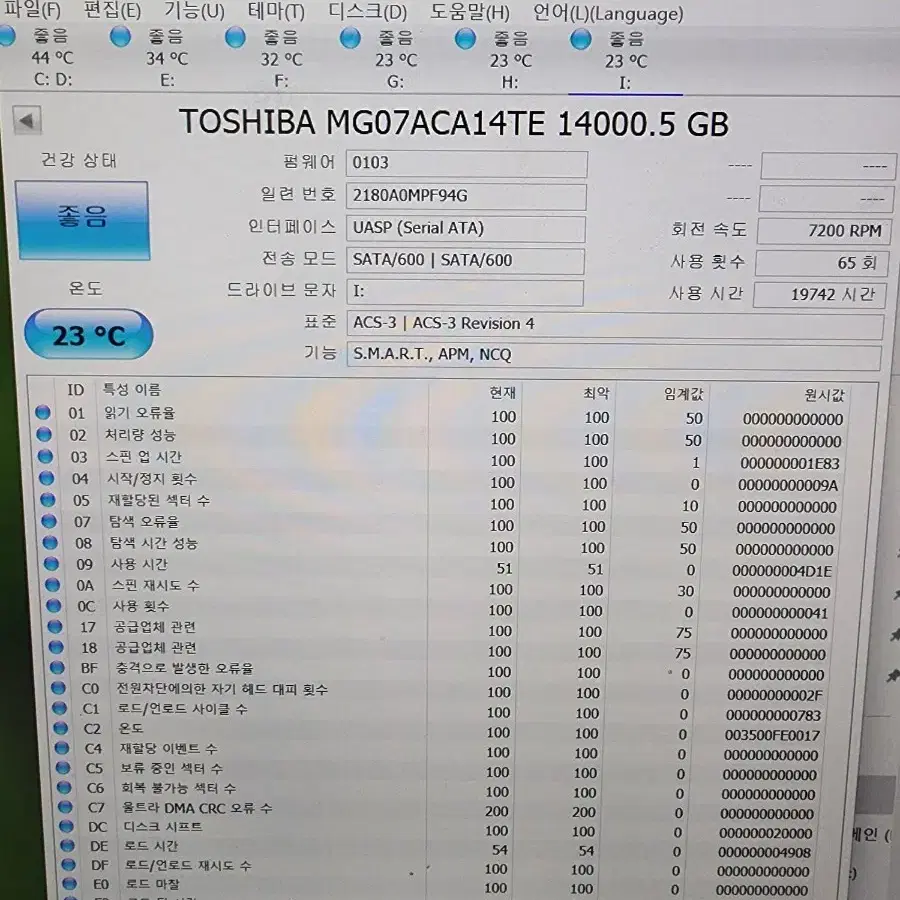Open the 디스크(D) menu
This screenshot has width=900, height=900.
(367, 11)
